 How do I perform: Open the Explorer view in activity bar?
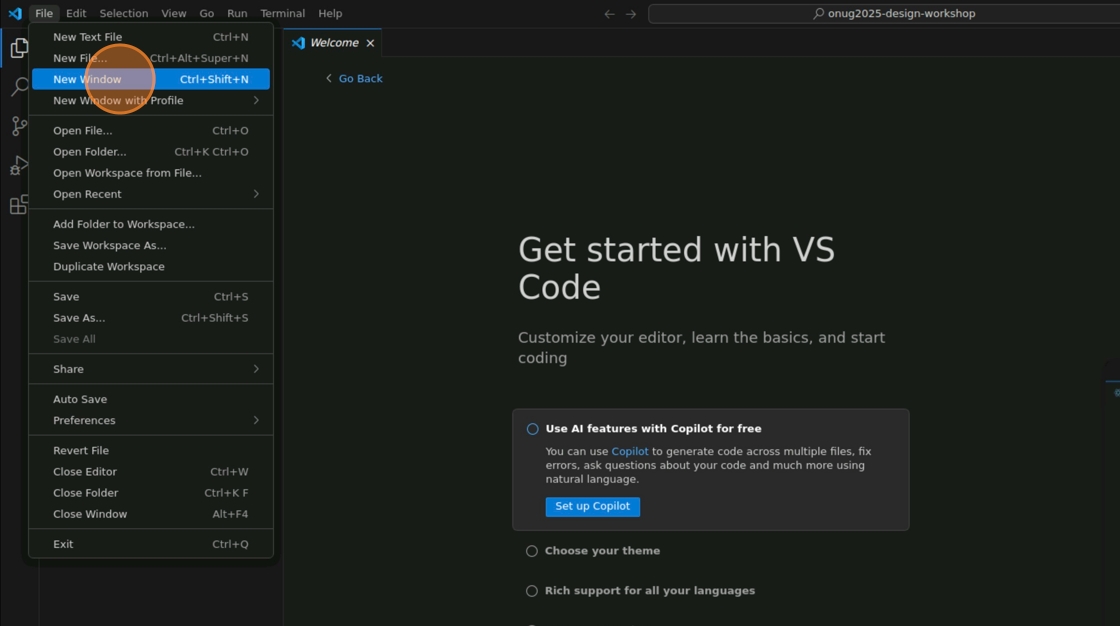click(x=19, y=48)
